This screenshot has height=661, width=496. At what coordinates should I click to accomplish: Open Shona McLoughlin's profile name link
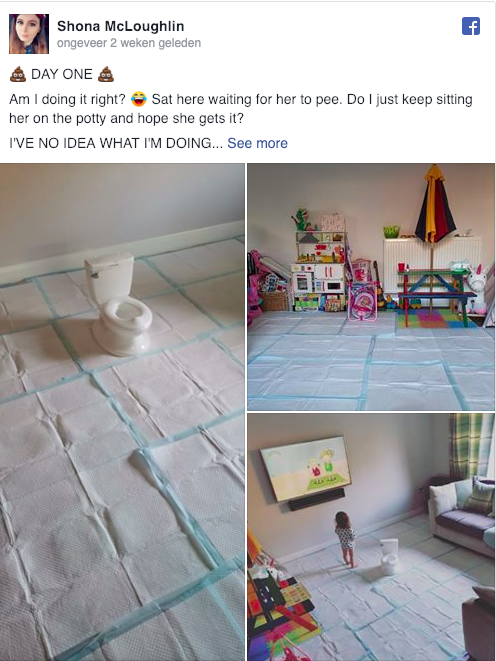[x=121, y=26]
